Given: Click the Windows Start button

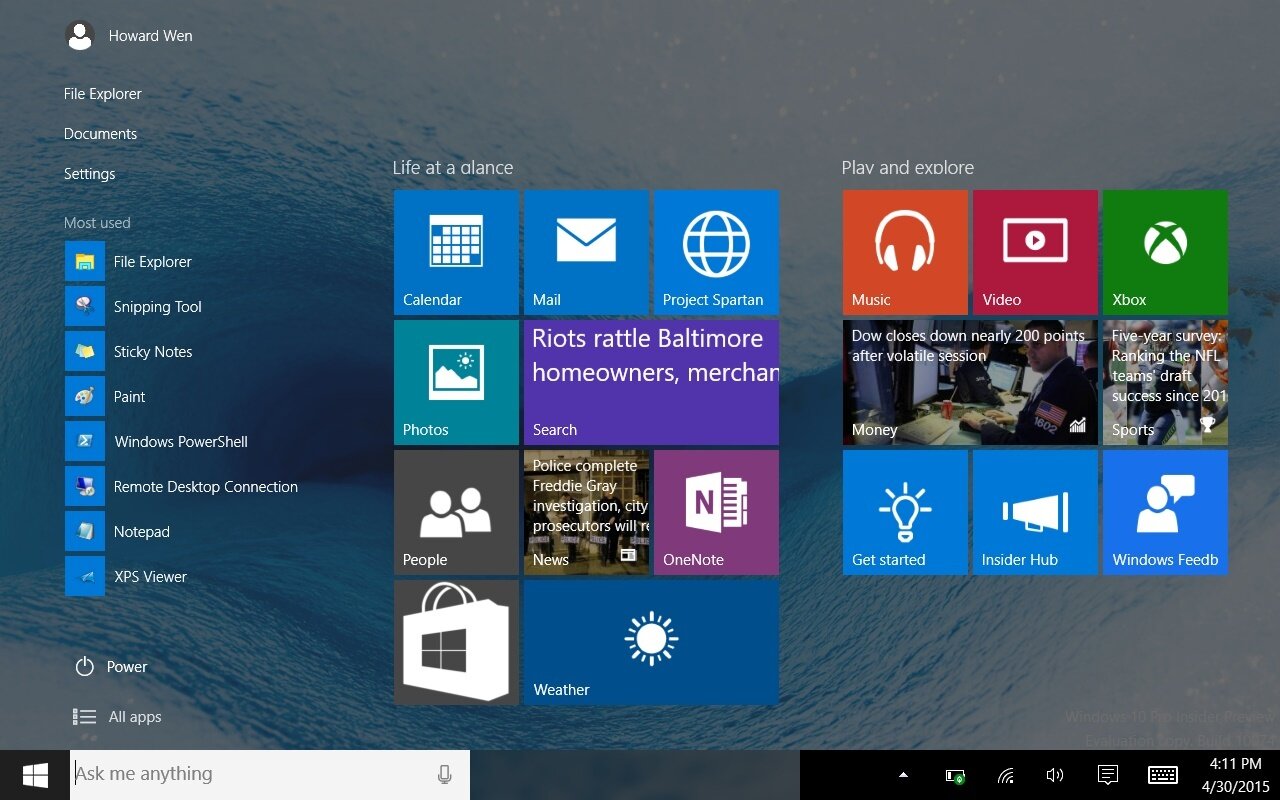Looking at the screenshot, I should tap(35, 775).
